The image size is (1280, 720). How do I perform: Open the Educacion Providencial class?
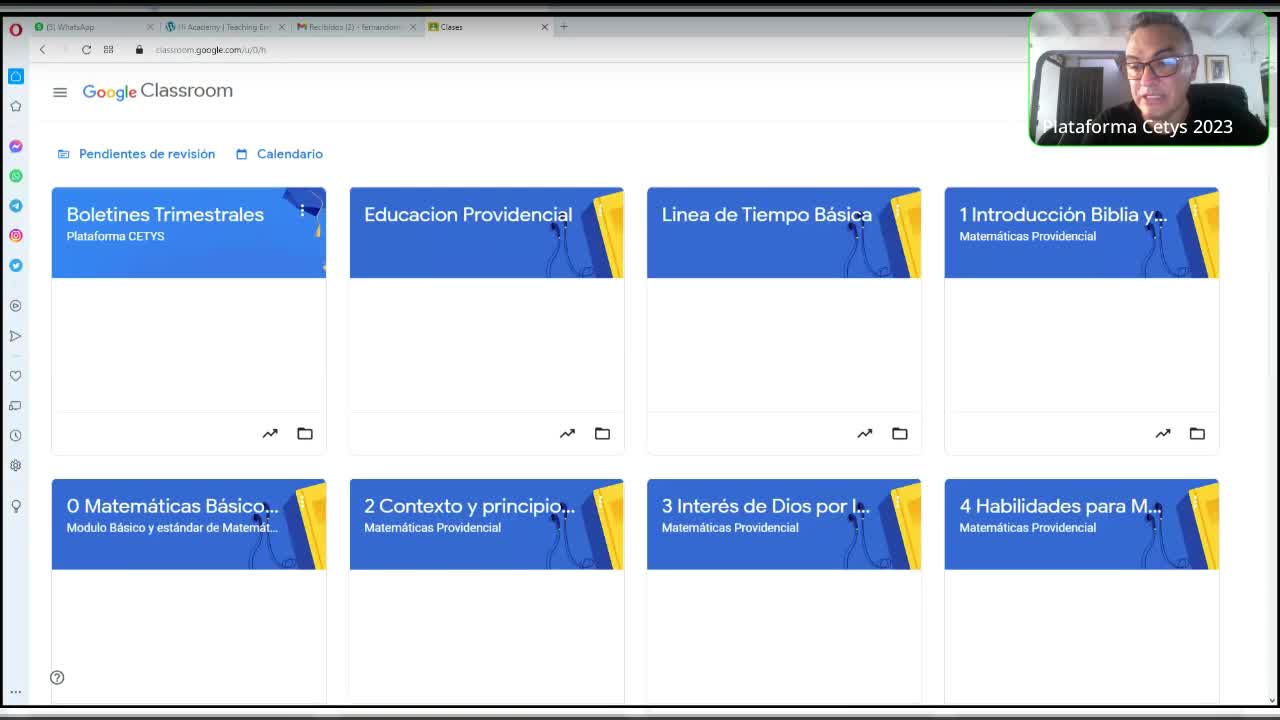468,214
